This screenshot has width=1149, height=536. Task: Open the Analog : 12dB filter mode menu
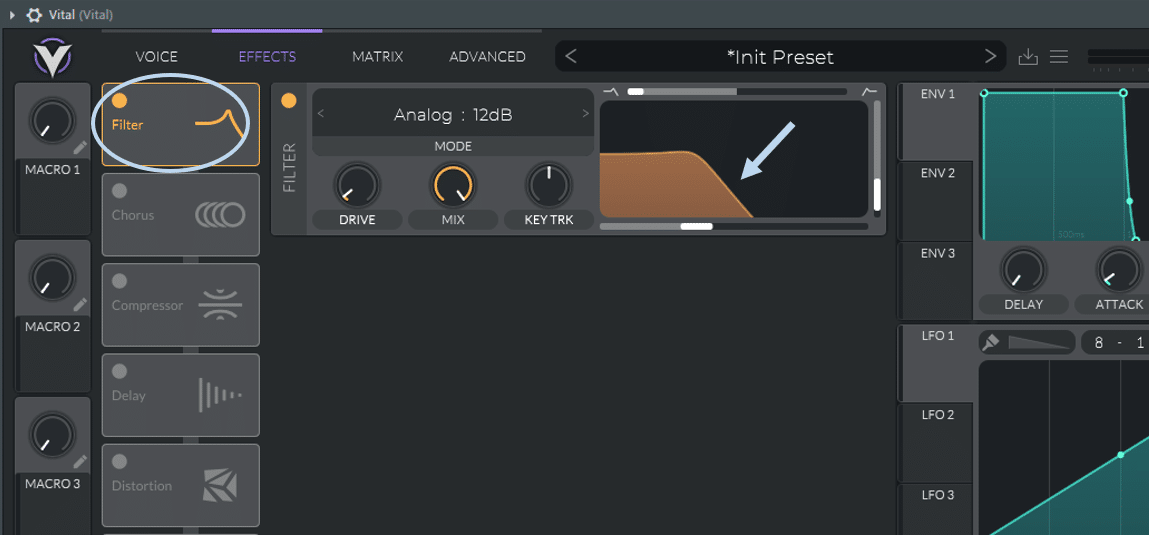pos(453,114)
